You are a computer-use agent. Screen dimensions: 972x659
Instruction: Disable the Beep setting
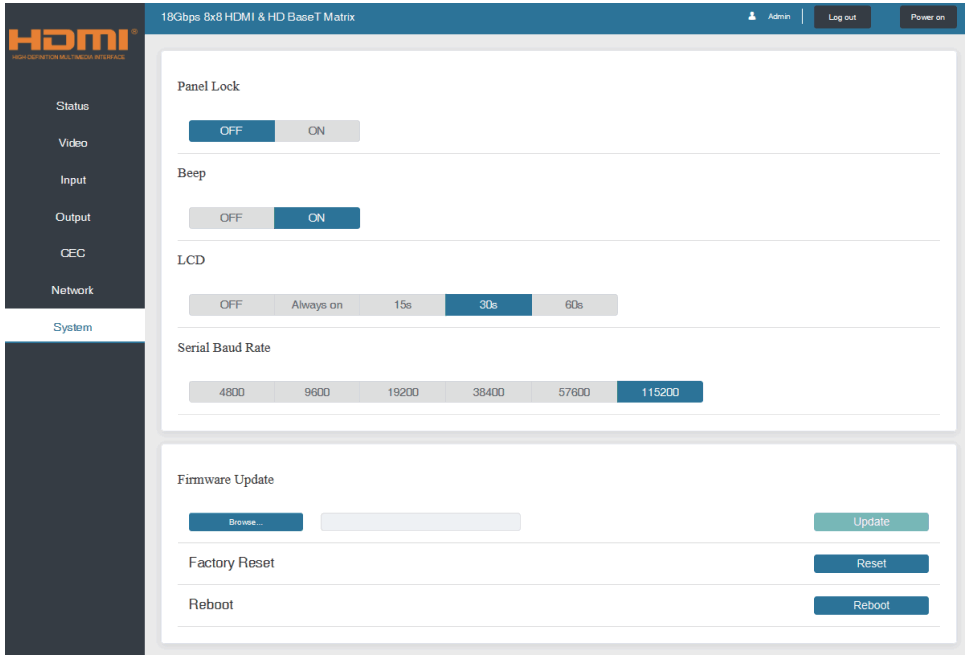pos(231,217)
